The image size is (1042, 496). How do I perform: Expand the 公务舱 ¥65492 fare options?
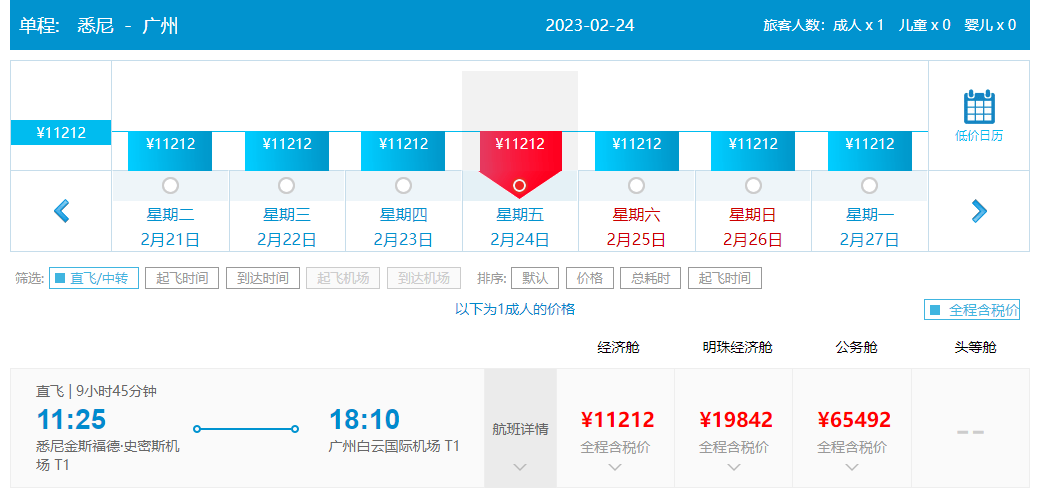click(x=852, y=466)
